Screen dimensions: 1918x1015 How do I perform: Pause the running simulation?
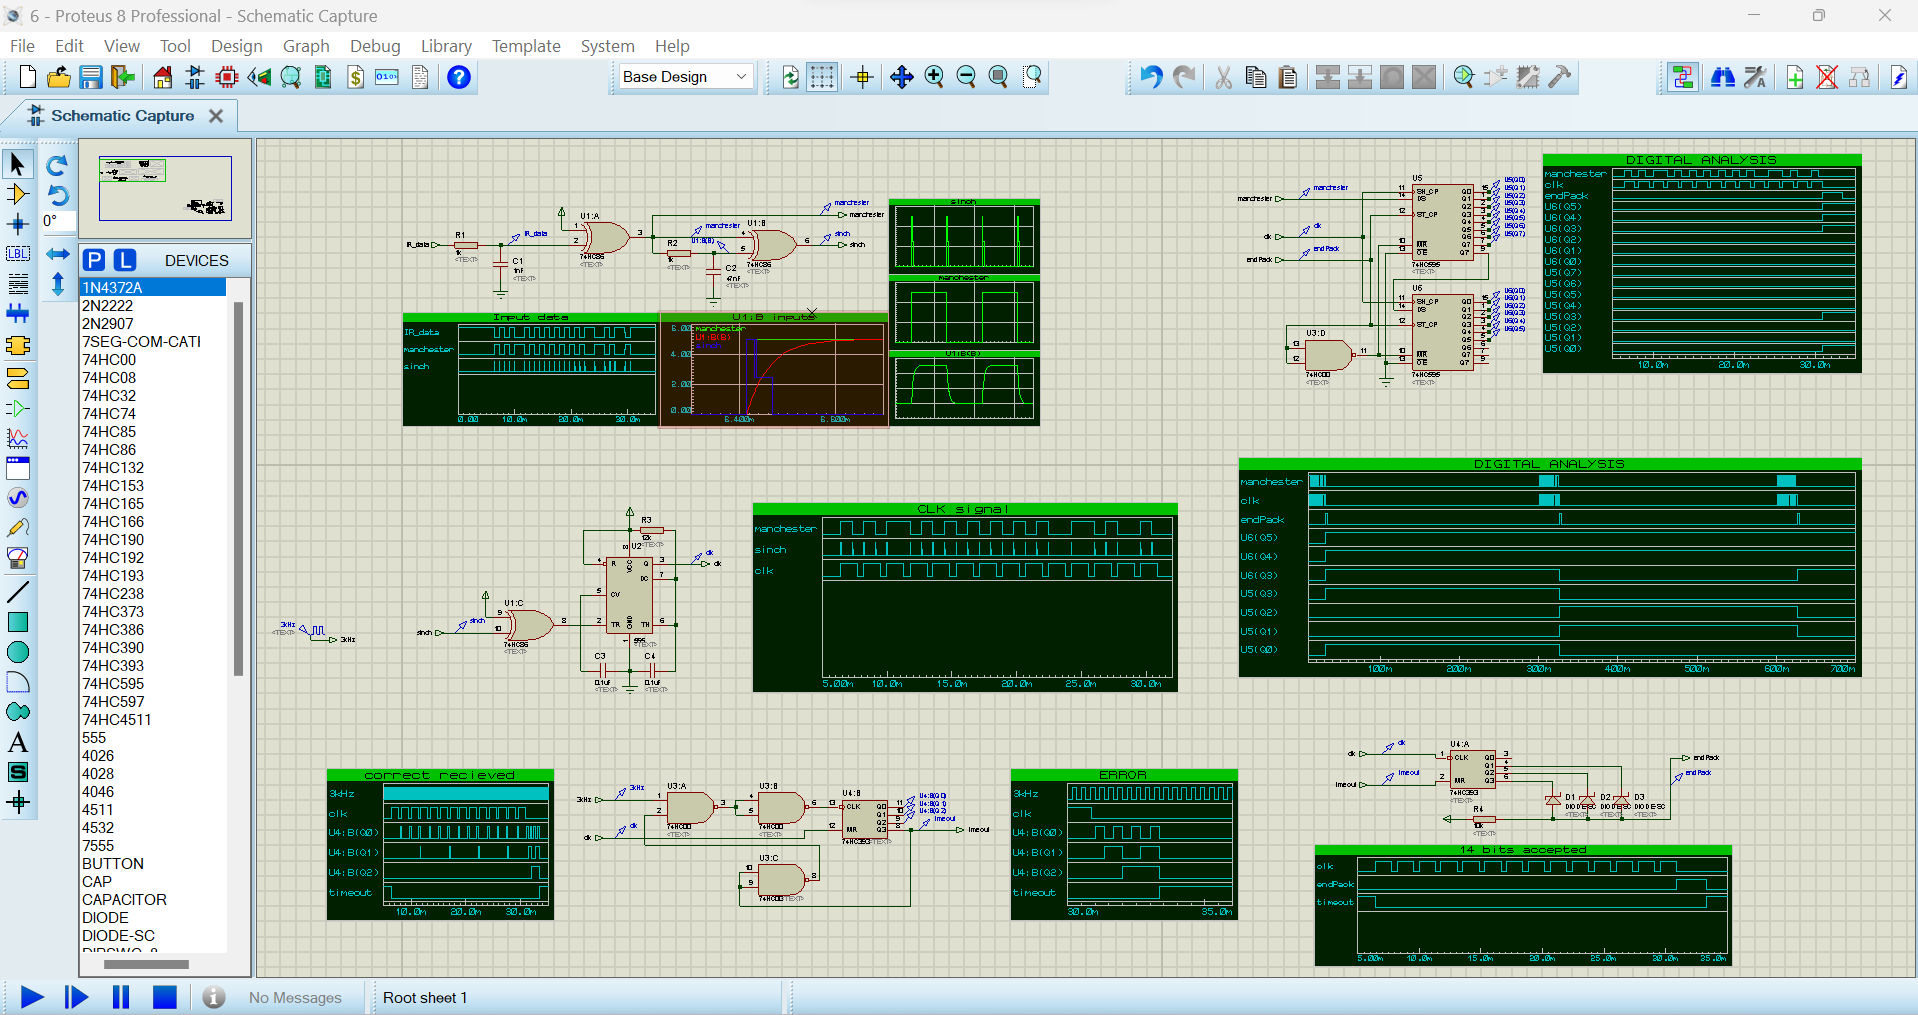click(x=121, y=997)
